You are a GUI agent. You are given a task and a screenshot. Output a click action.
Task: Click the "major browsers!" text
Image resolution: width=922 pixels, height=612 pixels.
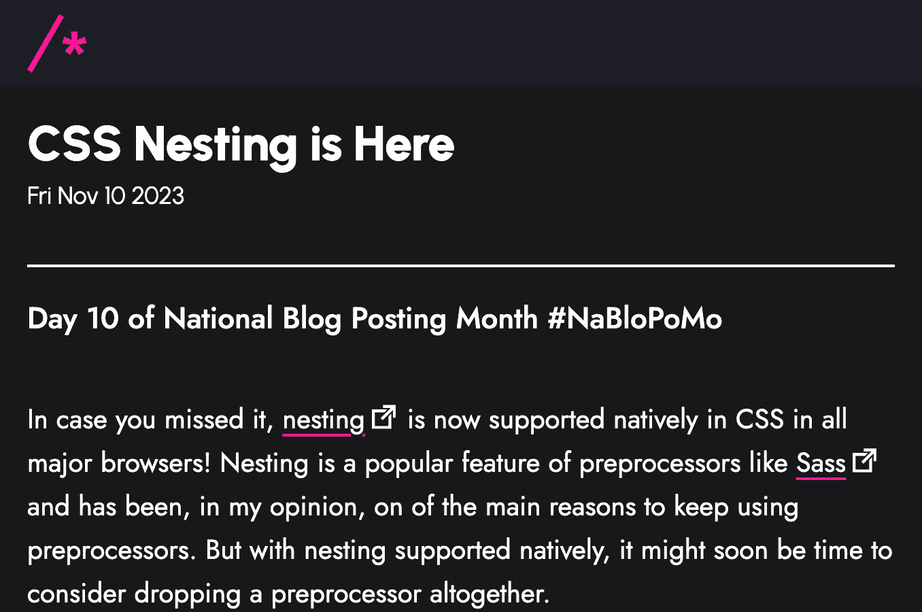(x=119, y=464)
